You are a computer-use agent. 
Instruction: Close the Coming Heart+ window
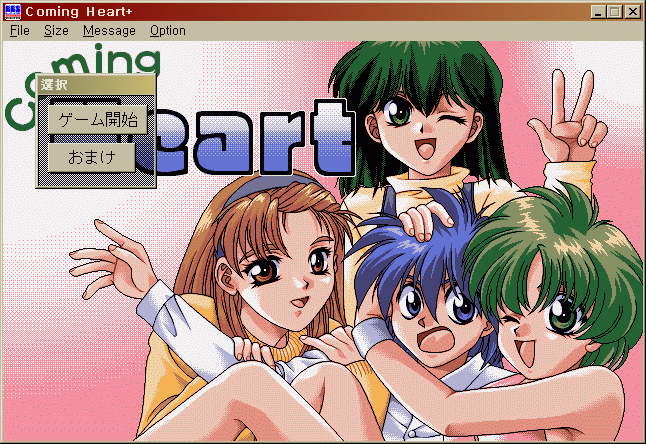632,12
